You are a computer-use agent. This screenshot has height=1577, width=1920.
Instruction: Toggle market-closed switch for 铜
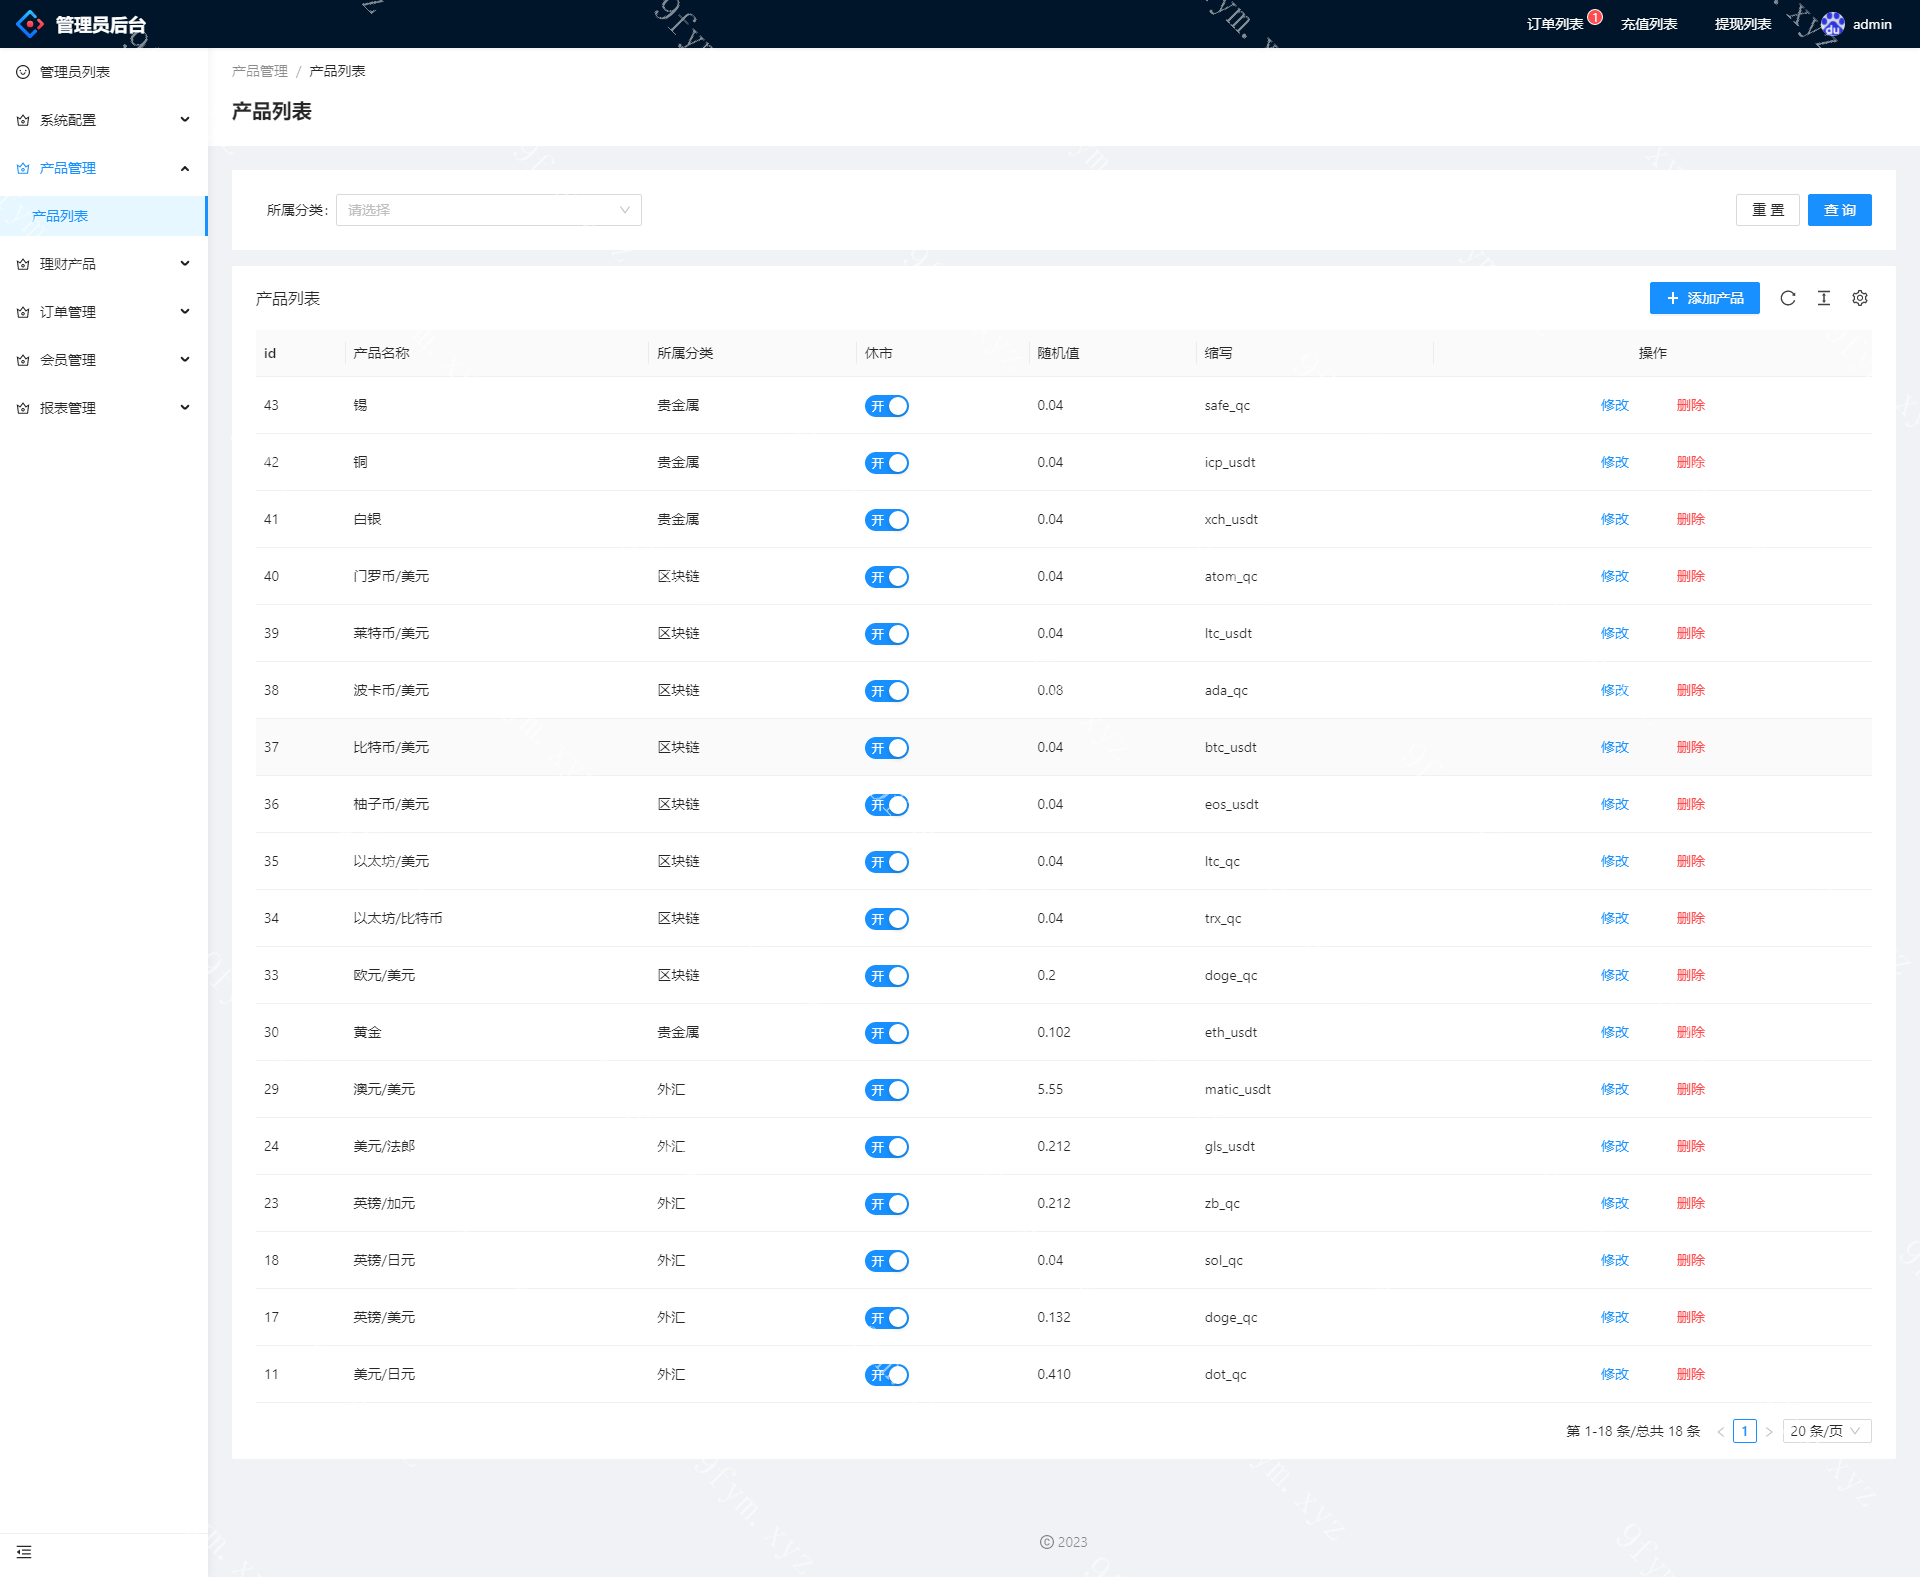coord(886,463)
